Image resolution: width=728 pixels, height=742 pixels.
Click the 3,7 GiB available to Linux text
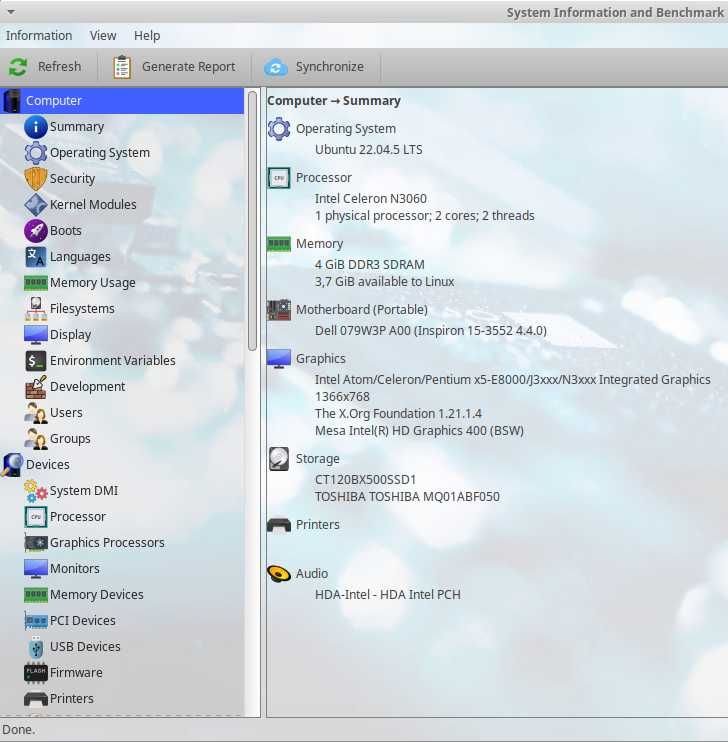tap(384, 282)
